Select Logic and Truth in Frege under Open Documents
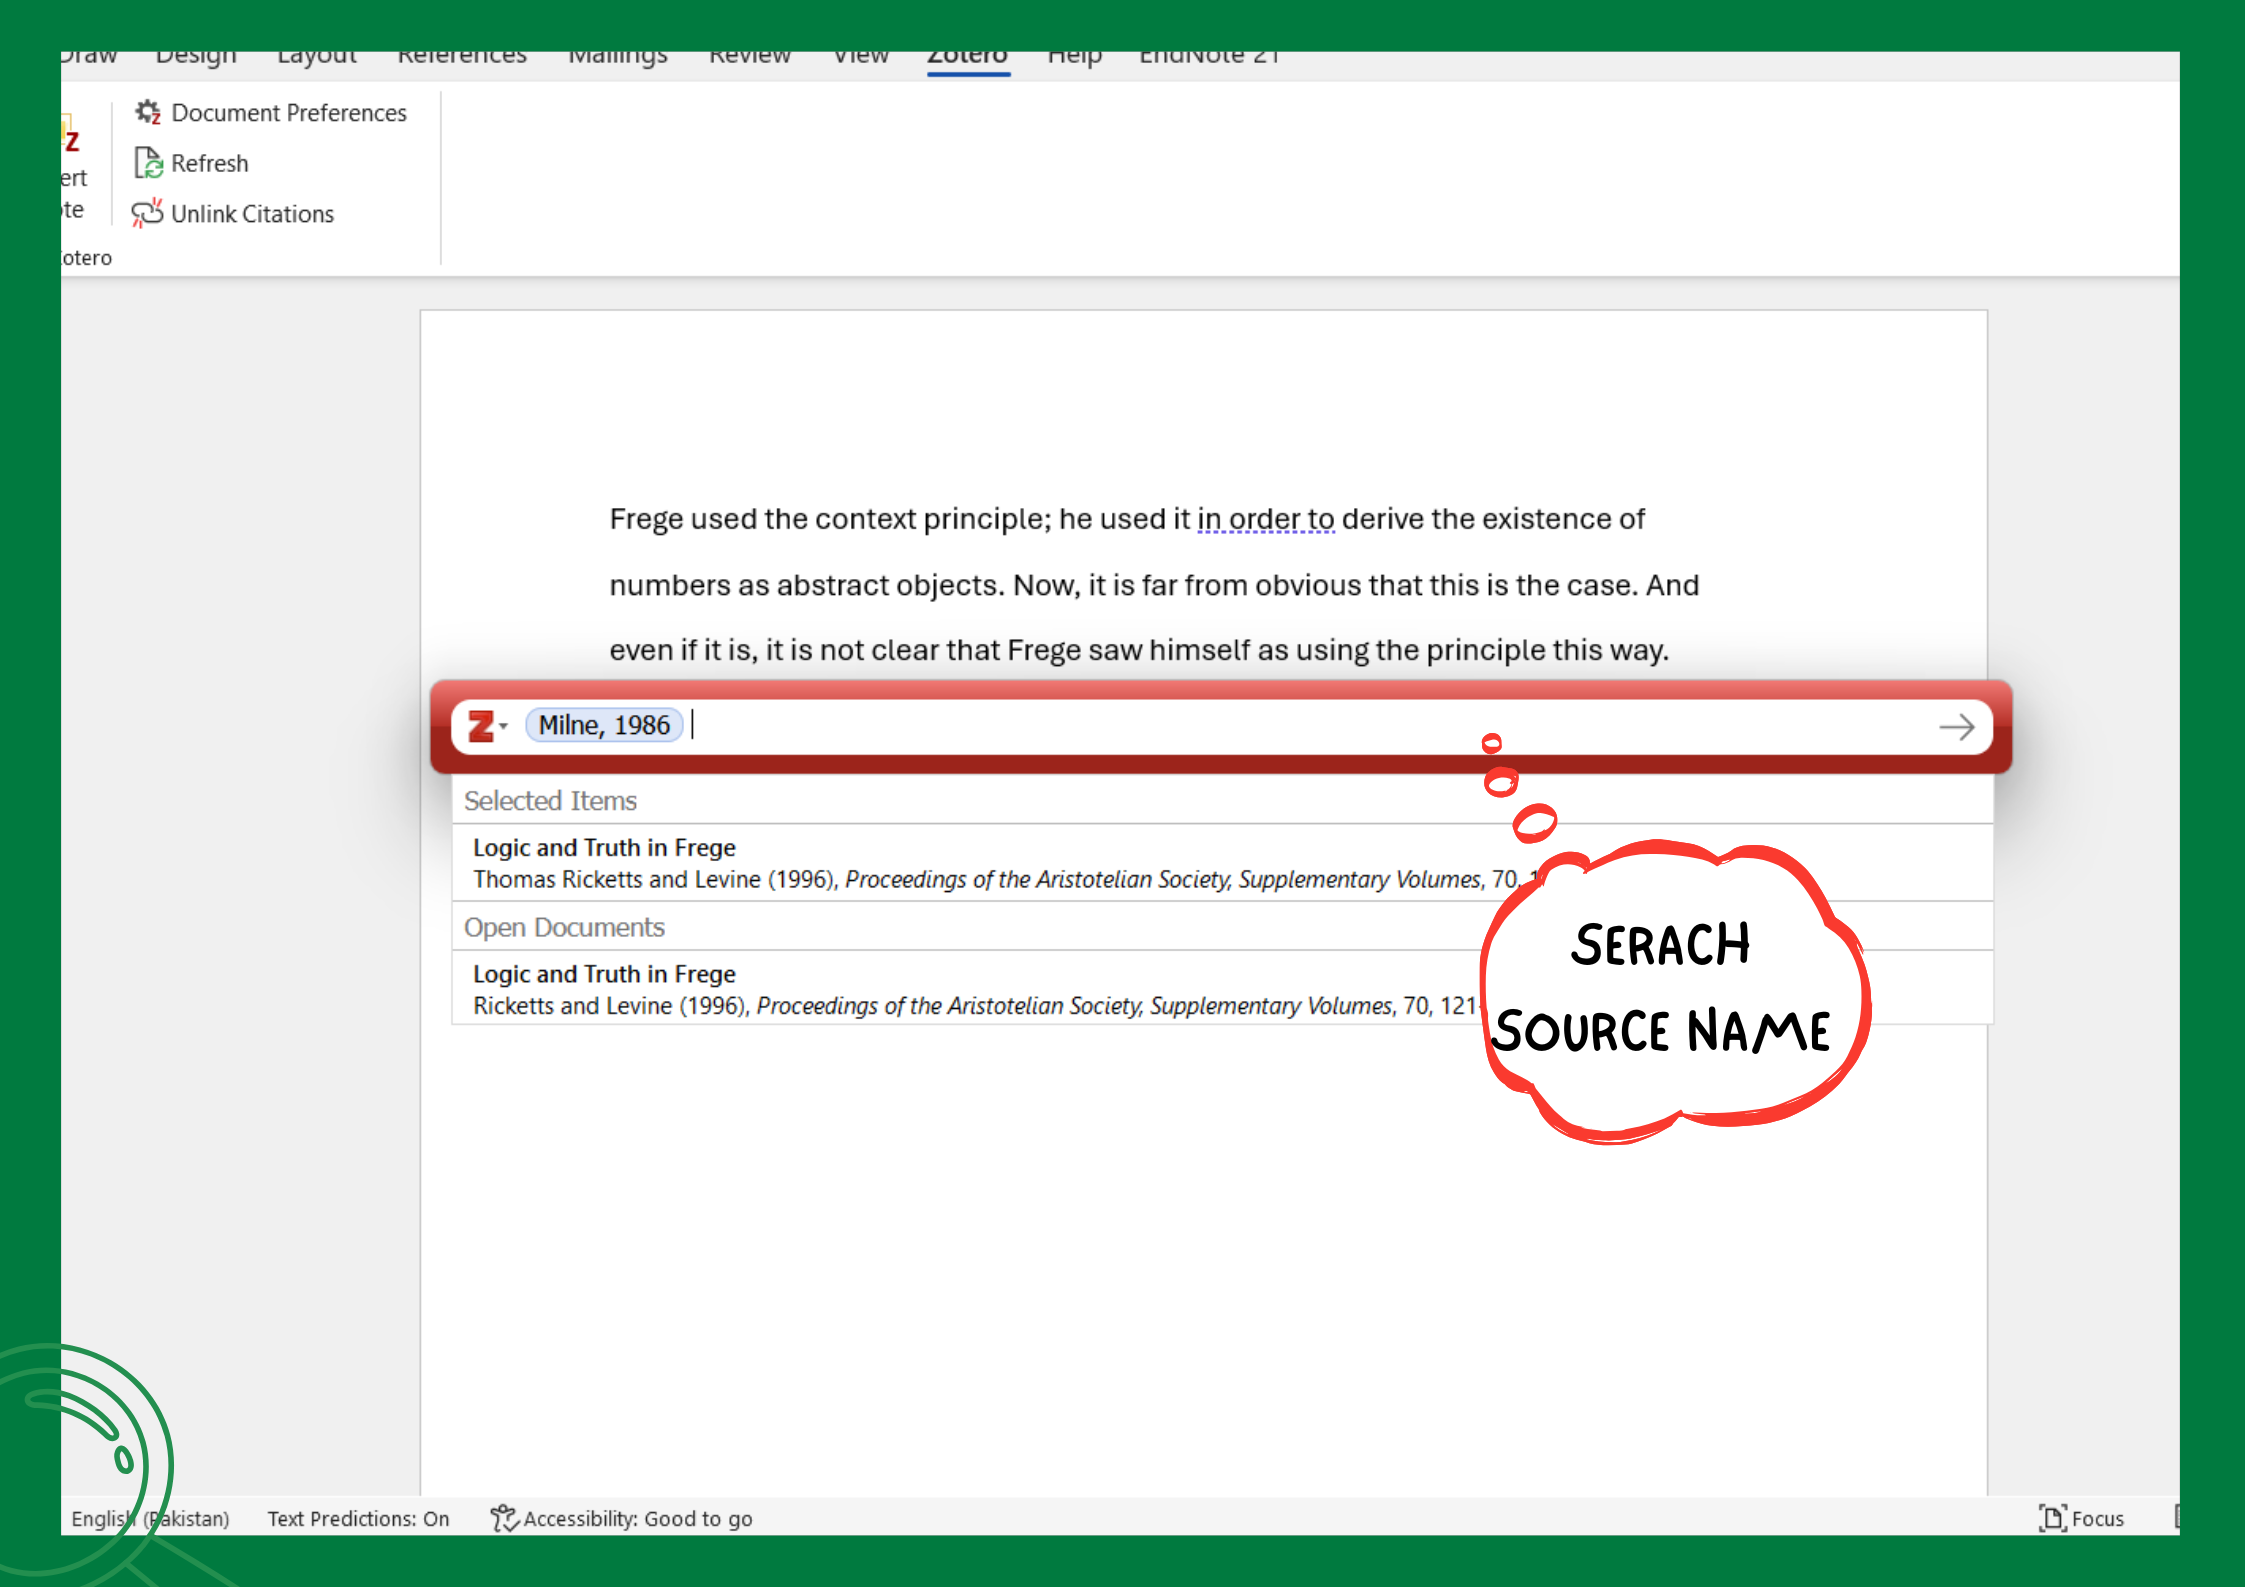This screenshot has width=2245, height=1587. [1222, 989]
